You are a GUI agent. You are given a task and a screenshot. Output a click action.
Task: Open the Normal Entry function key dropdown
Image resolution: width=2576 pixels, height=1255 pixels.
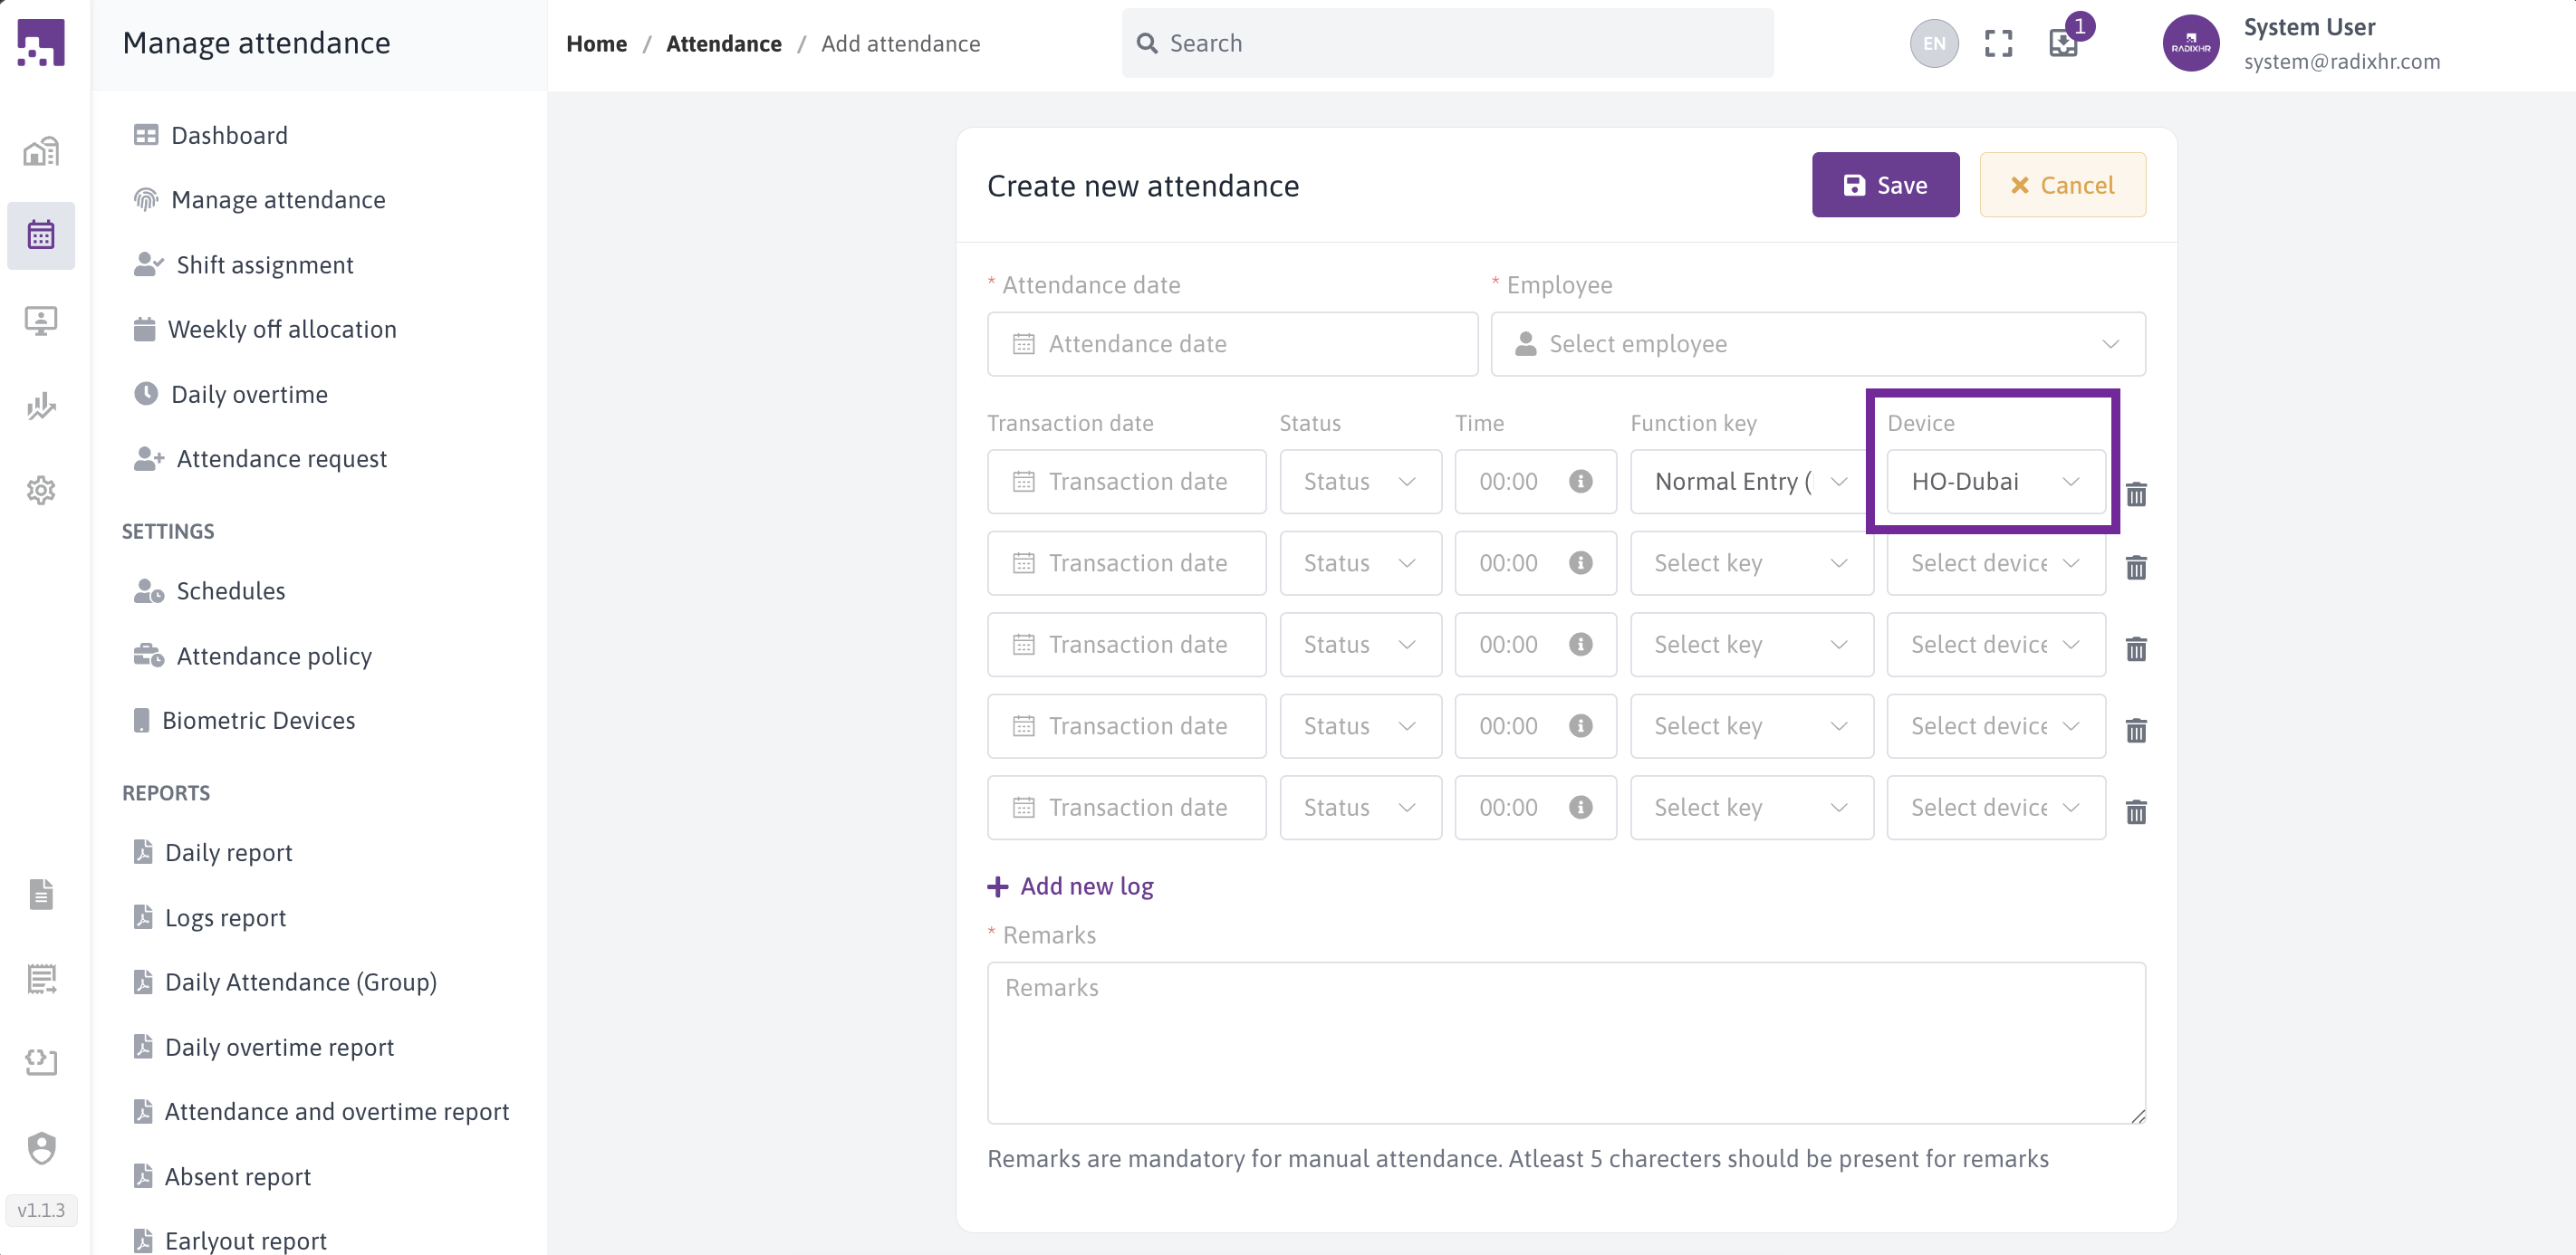click(x=1750, y=481)
